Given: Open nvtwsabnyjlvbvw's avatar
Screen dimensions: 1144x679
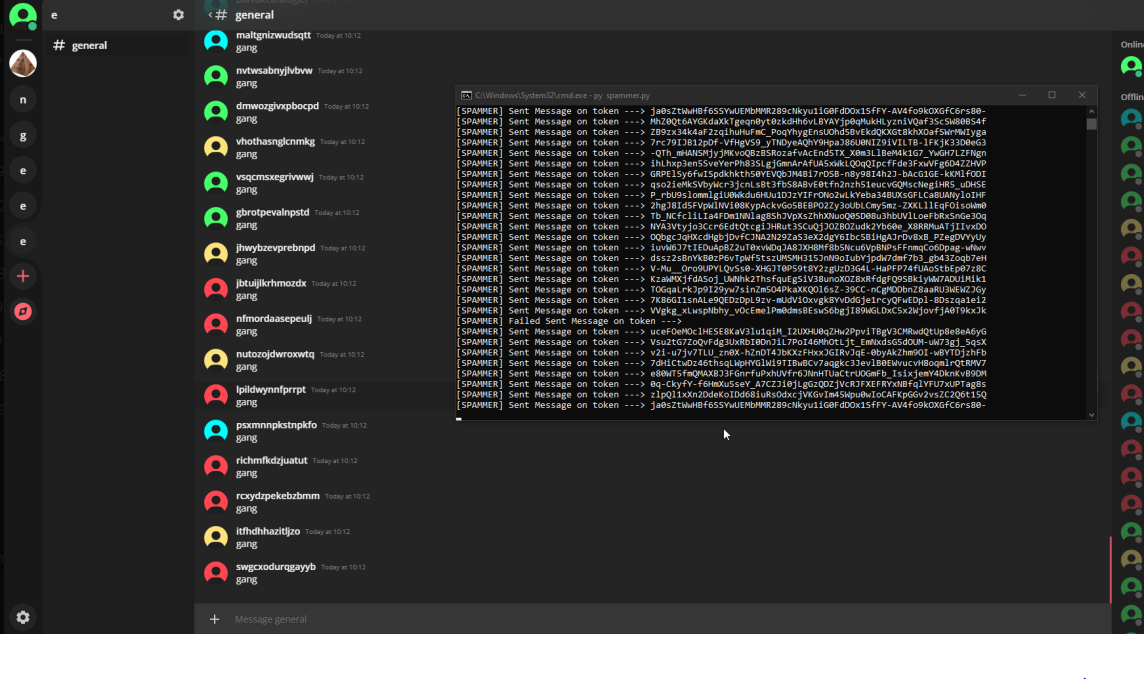Looking at the screenshot, I should [x=215, y=76].
